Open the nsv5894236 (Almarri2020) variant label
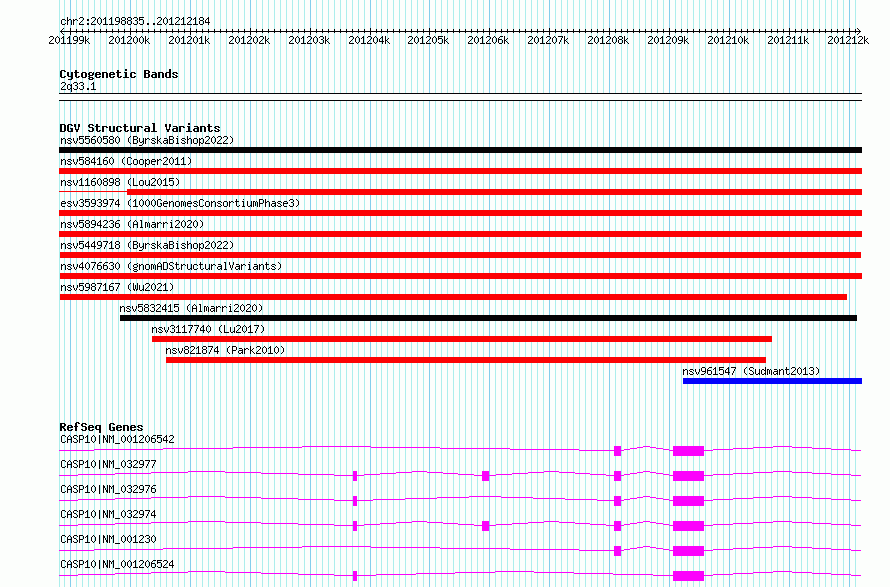Screen dimensions: 890x587 [132, 224]
